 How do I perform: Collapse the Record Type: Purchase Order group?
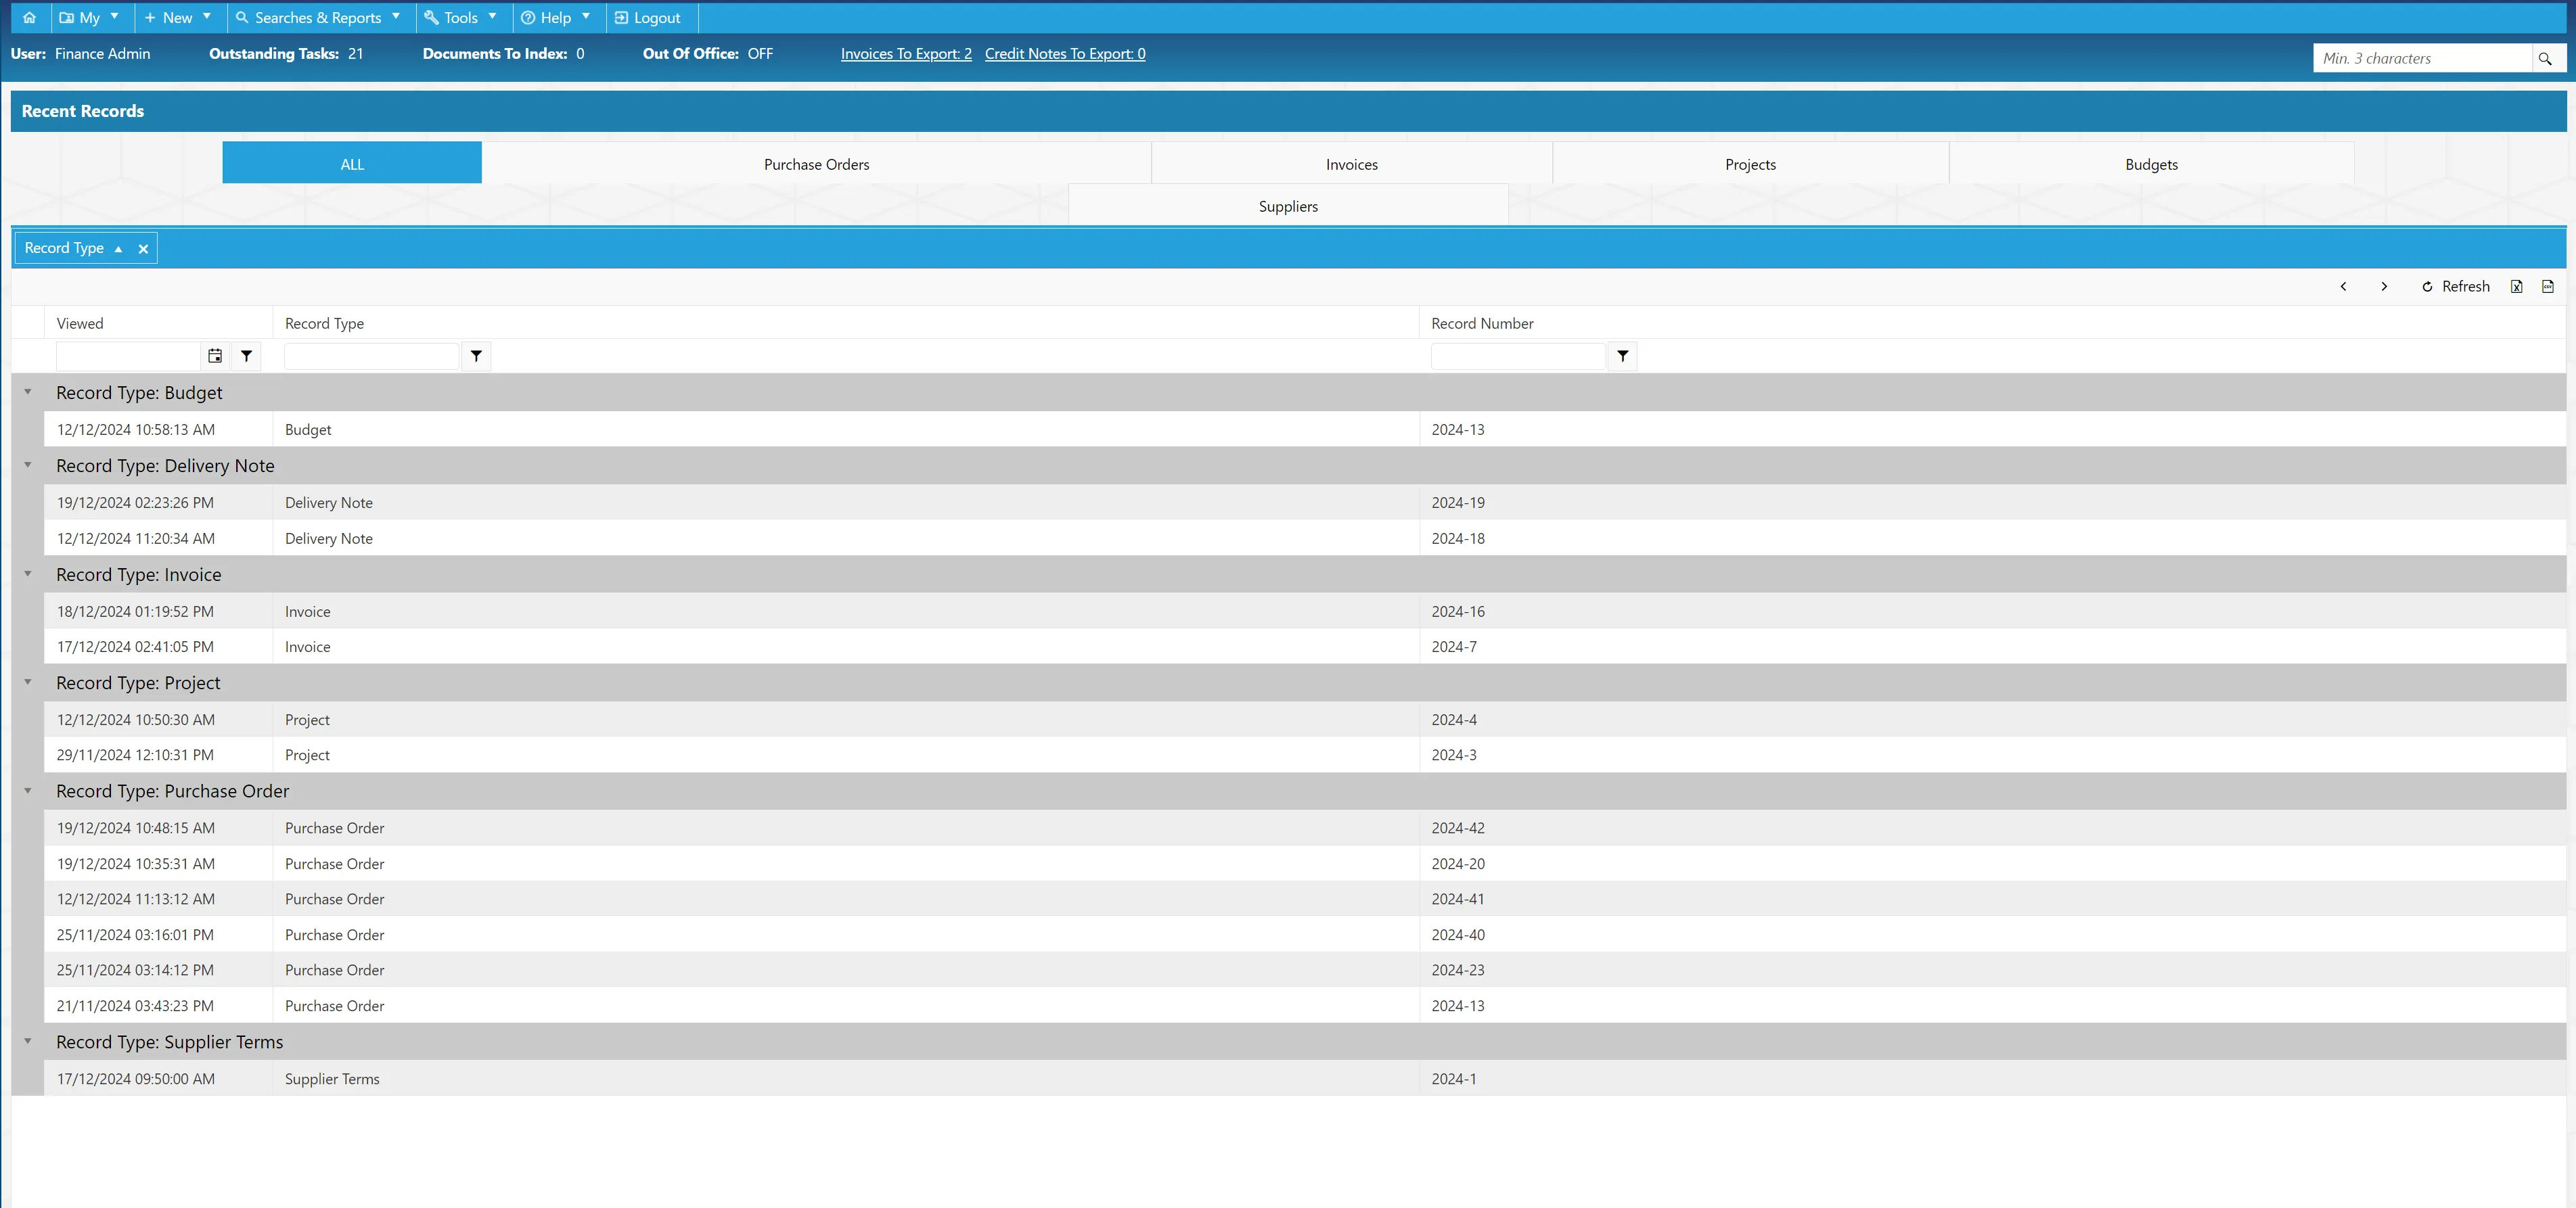[x=28, y=791]
